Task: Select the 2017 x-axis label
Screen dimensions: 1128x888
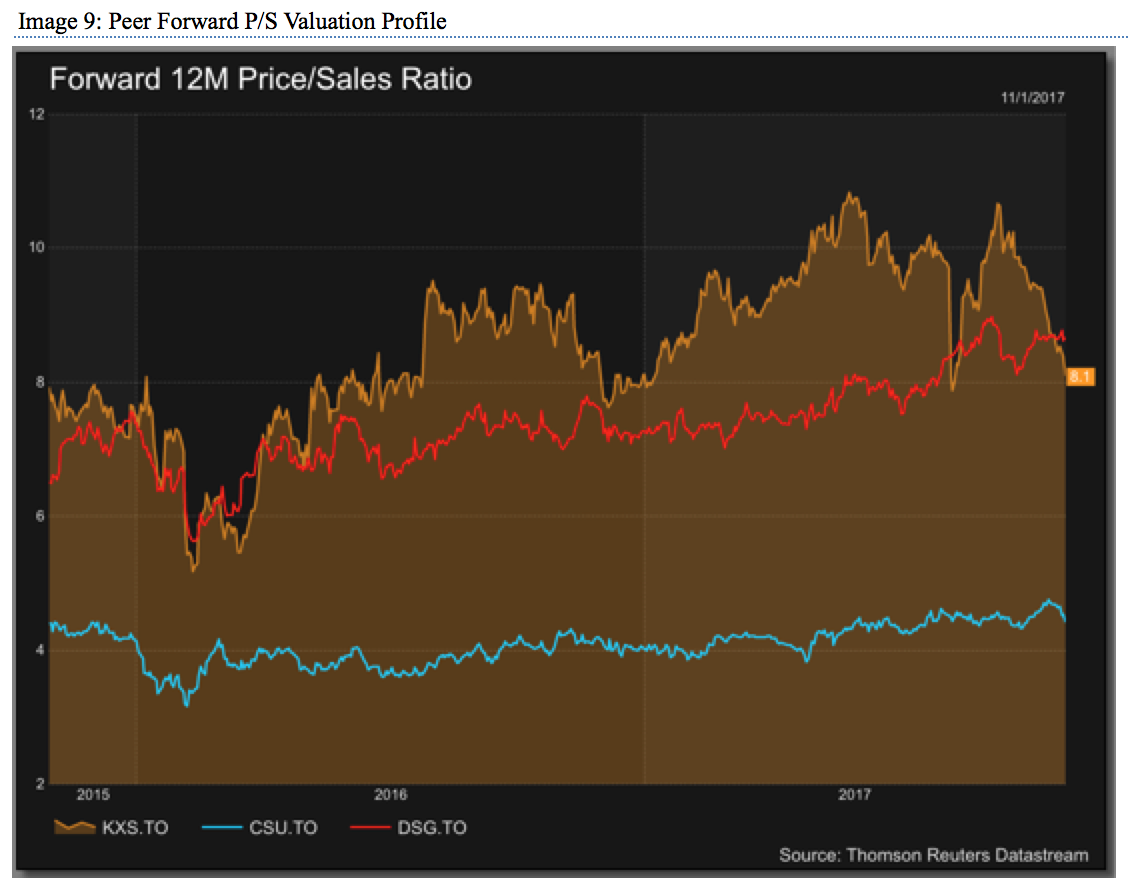Action: (x=855, y=796)
